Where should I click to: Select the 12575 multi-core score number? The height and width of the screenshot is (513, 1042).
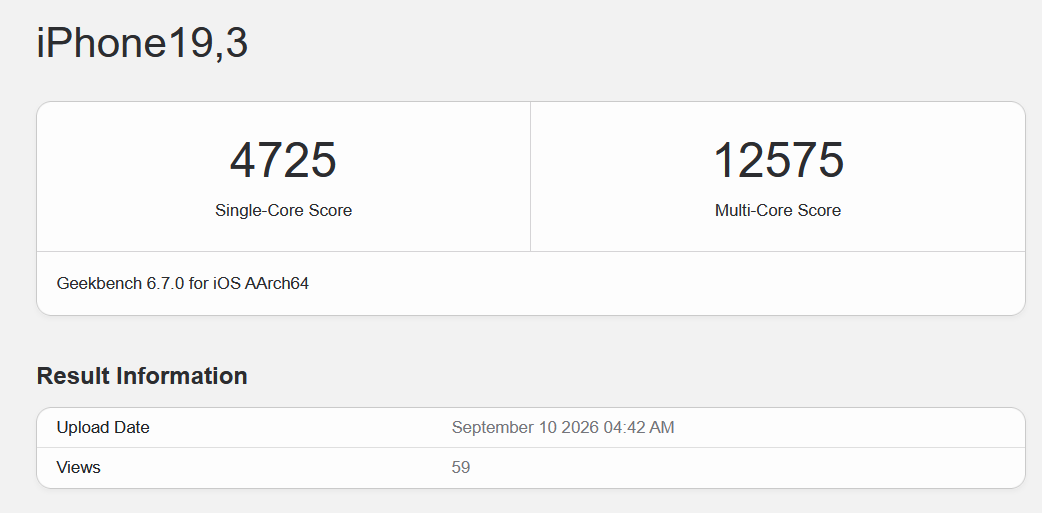(x=778, y=161)
